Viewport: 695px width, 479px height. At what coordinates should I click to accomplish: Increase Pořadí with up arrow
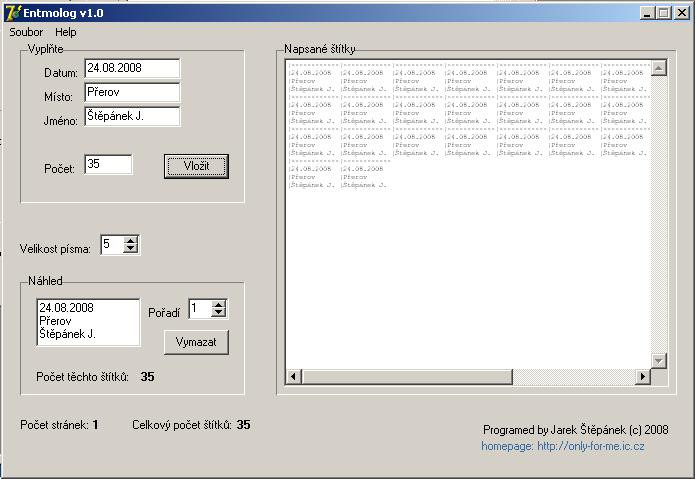219,305
